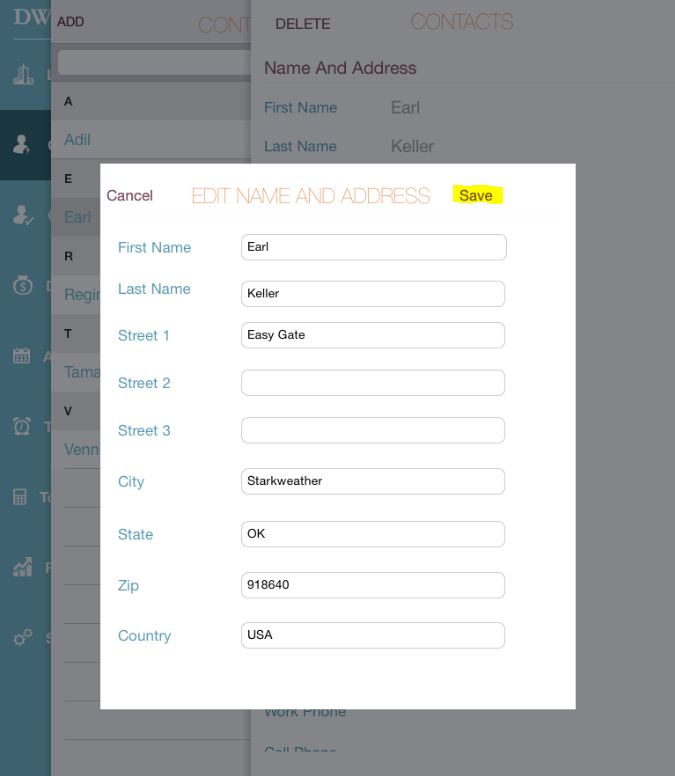The width and height of the screenshot is (675, 776).
Task: Click the empty Street 2 field
Action: point(373,383)
